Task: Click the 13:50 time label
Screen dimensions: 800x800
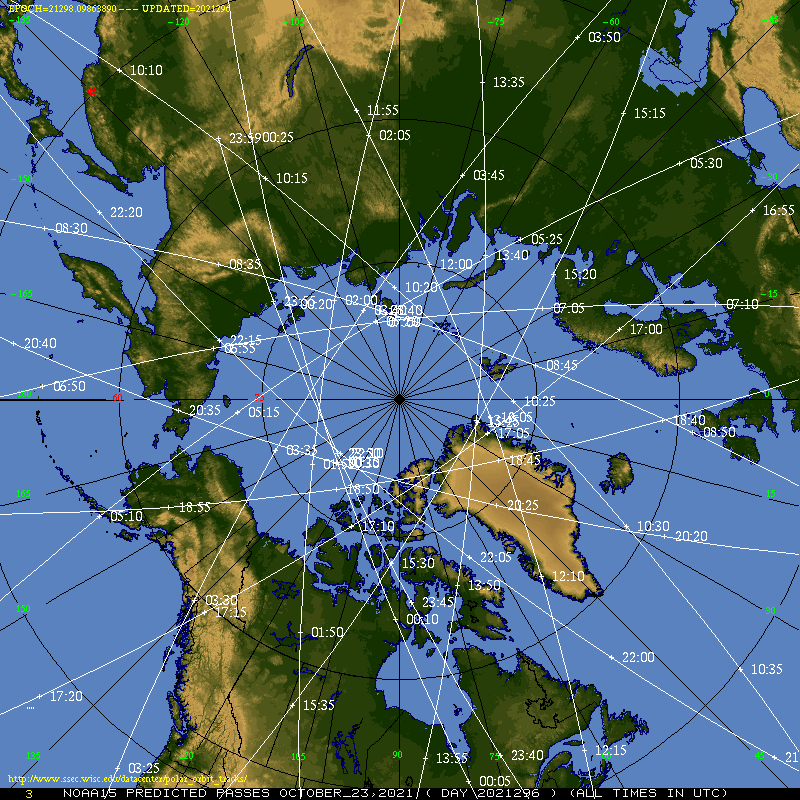Action: [x=484, y=585]
